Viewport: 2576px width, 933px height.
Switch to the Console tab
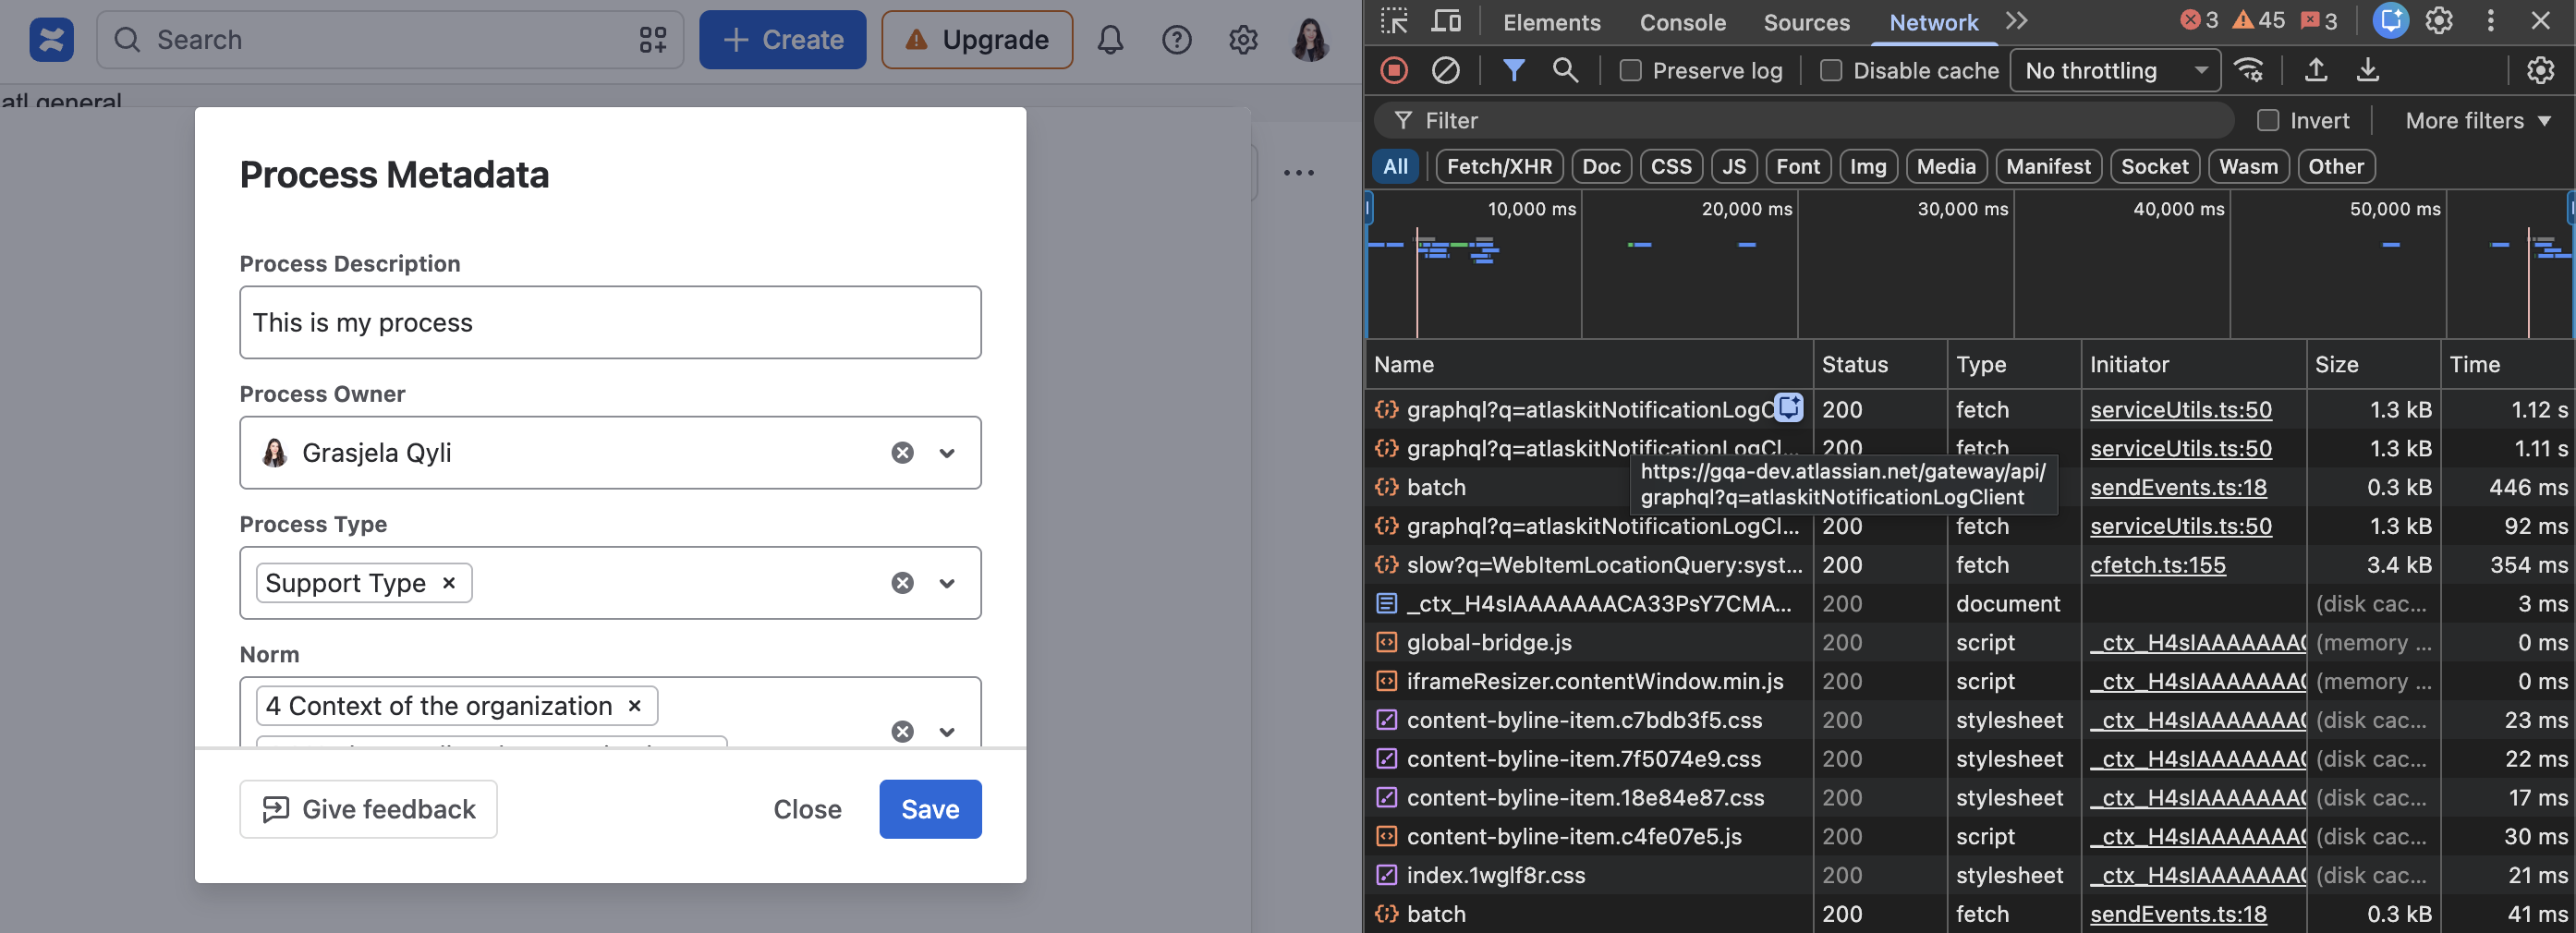(1682, 22)
